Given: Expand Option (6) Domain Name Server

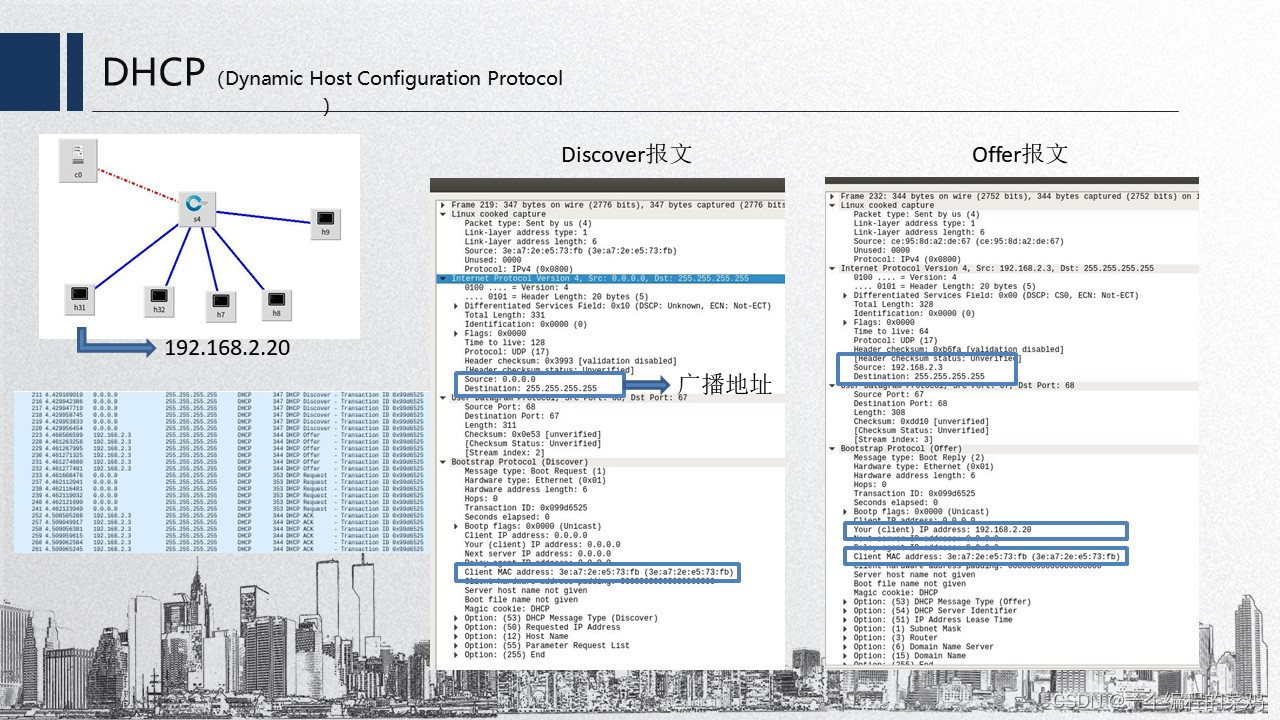Looking at the screenshot, I should click(845, 647).
